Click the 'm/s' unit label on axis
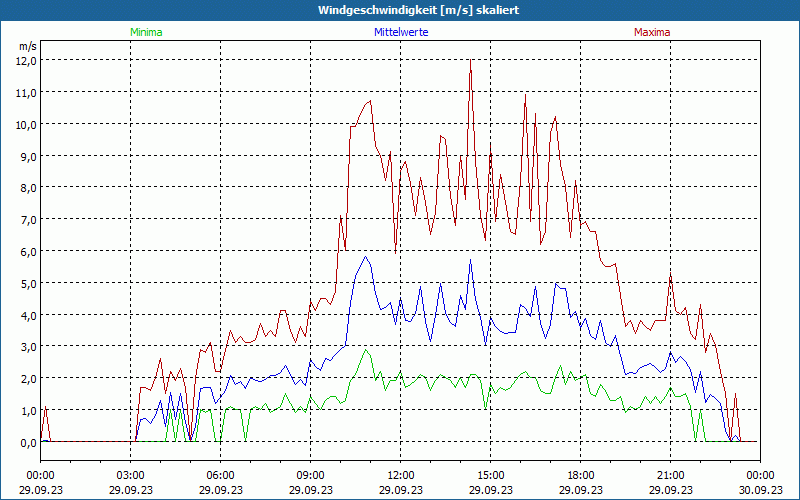This screenshot has height=500, width=800. click(28, 46)
